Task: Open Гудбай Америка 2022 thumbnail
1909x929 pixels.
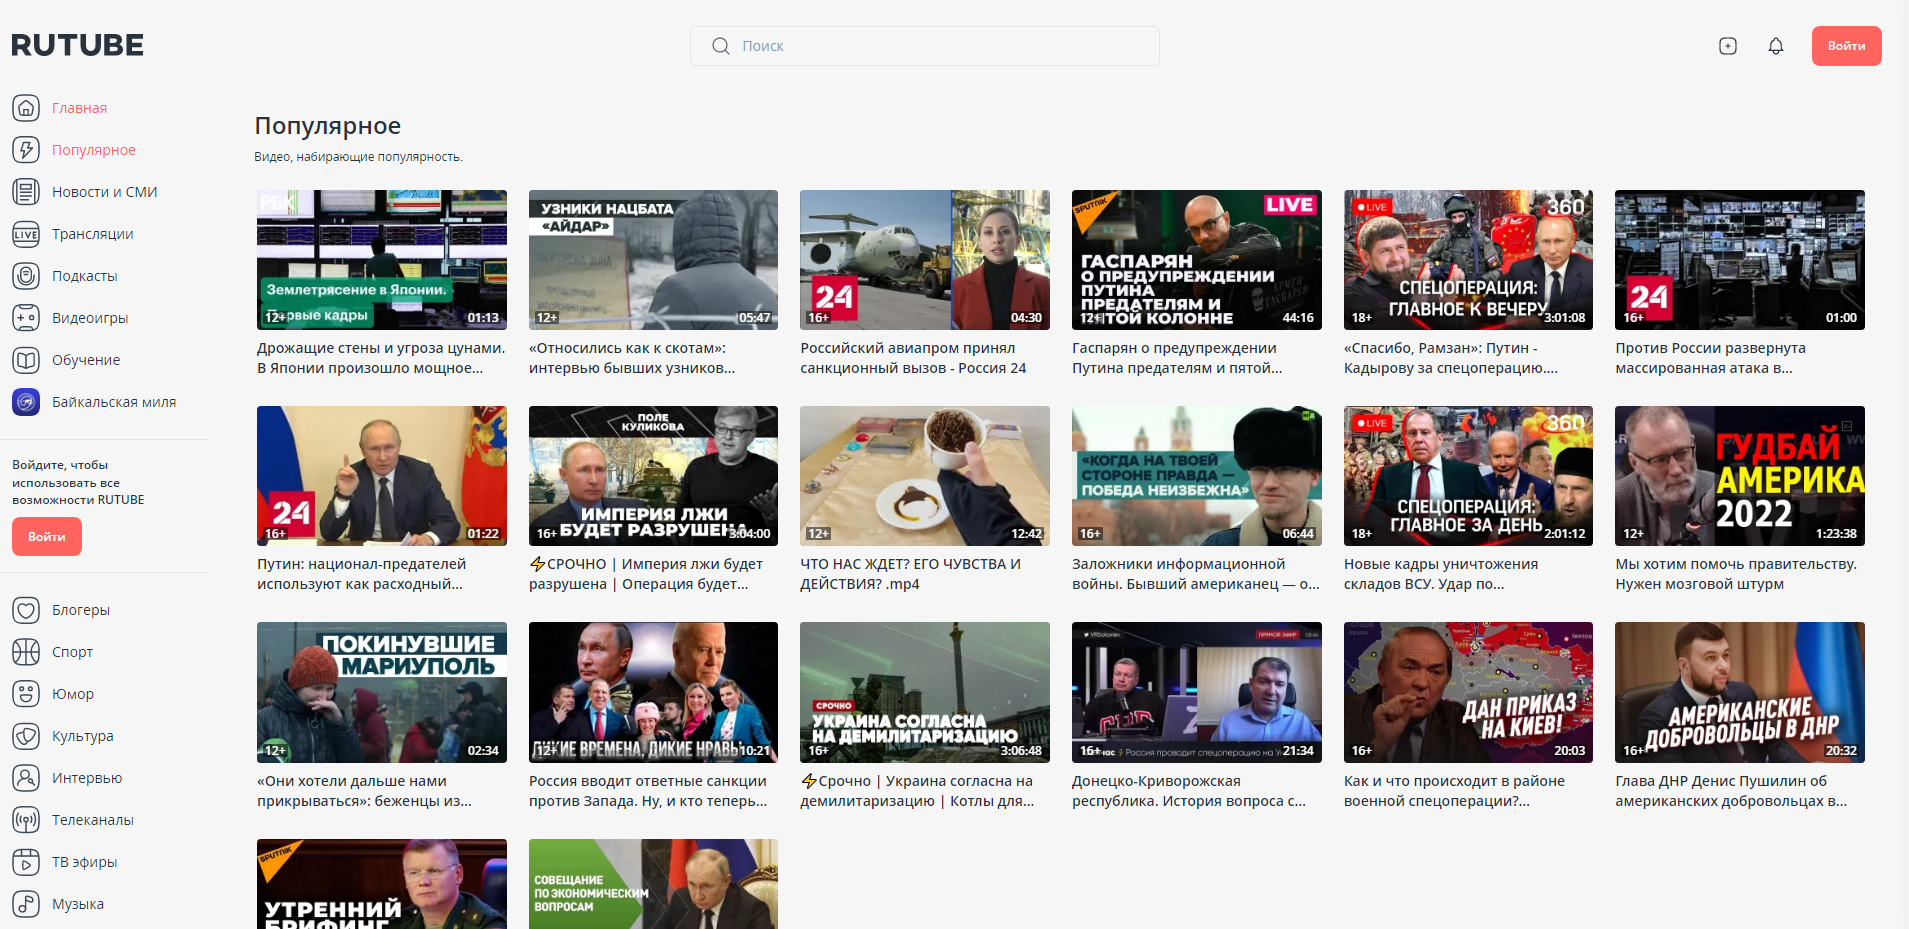Action: click(x=1740, y=476)
